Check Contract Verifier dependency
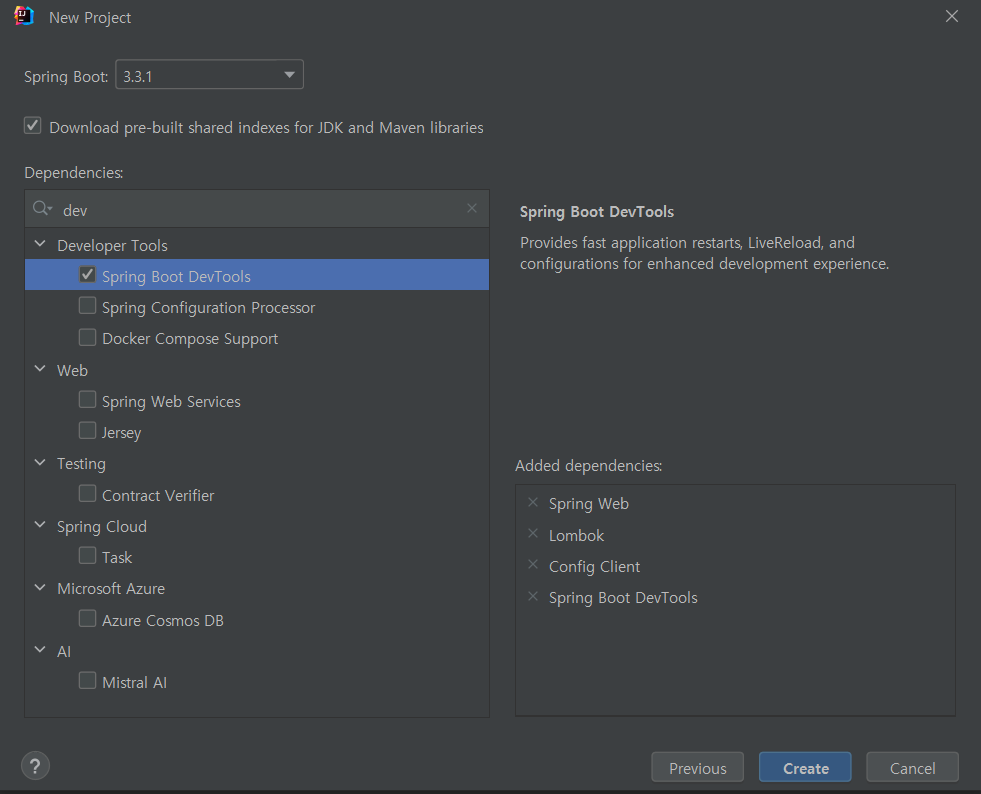The height and width of the screenshot is (794, 981). pyautogui.click(x=88, y=494)
